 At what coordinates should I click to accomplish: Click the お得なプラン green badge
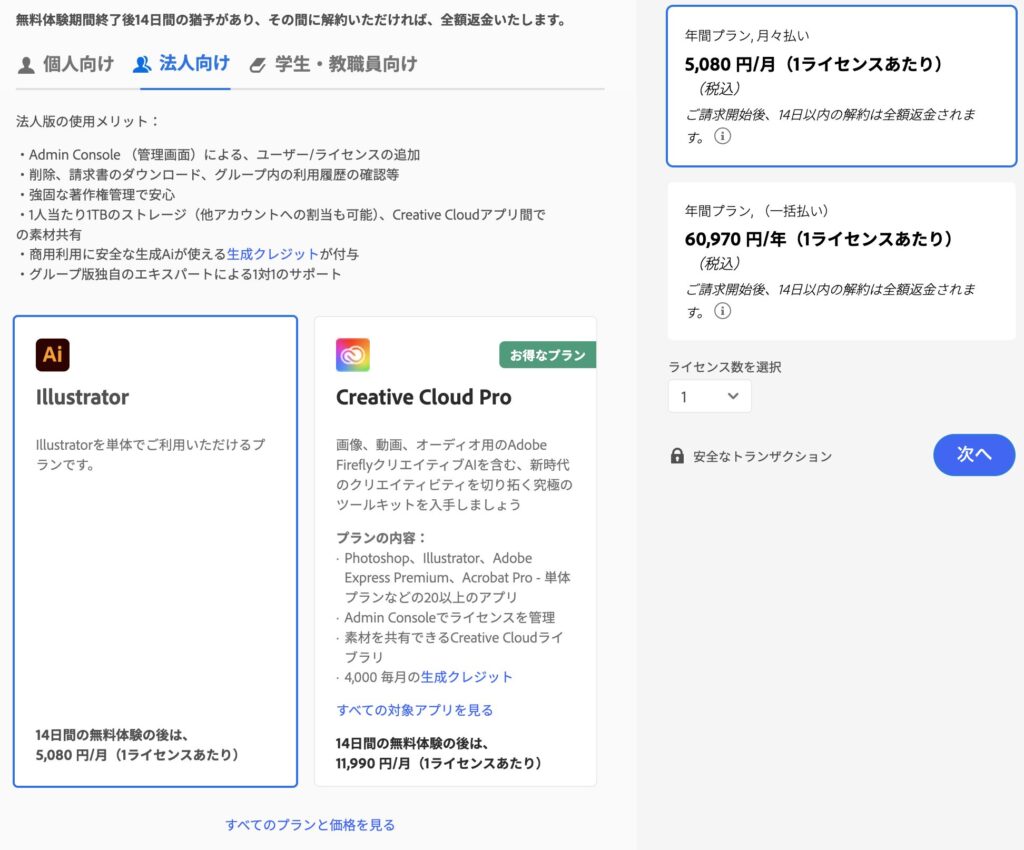[x=547, y=355]
